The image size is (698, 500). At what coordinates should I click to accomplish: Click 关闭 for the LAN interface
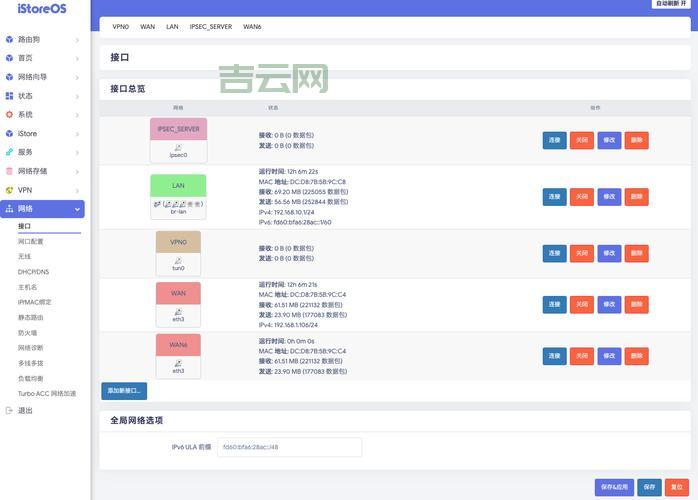[x=582, y=197]
